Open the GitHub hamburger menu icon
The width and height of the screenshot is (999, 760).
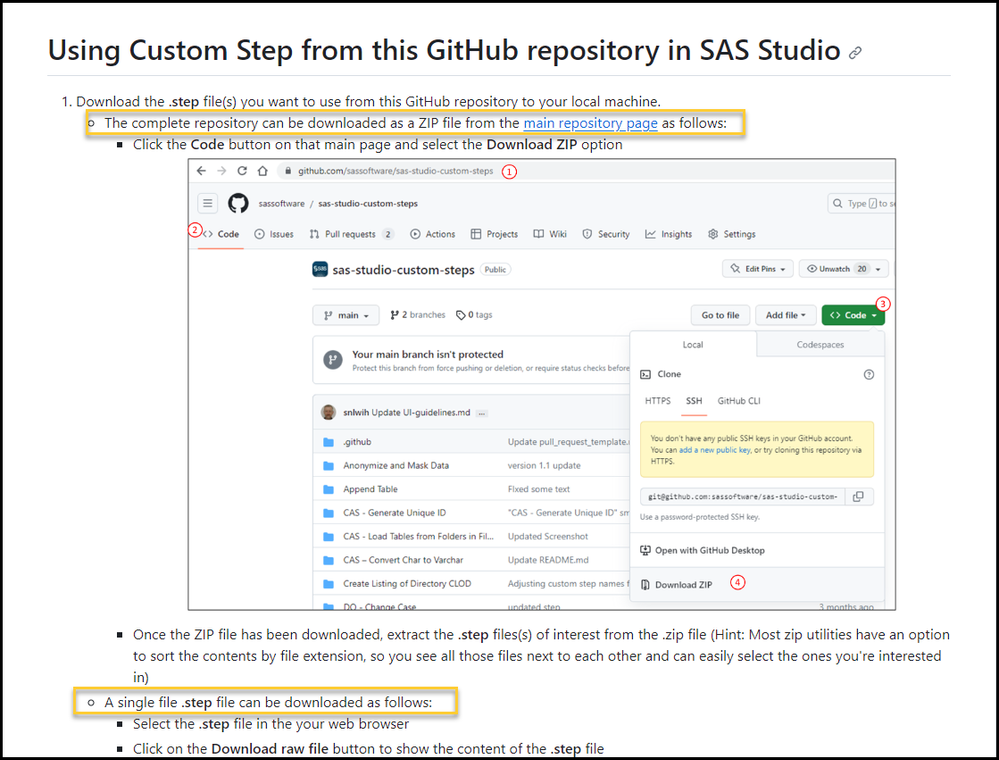(x=208, y=203)
